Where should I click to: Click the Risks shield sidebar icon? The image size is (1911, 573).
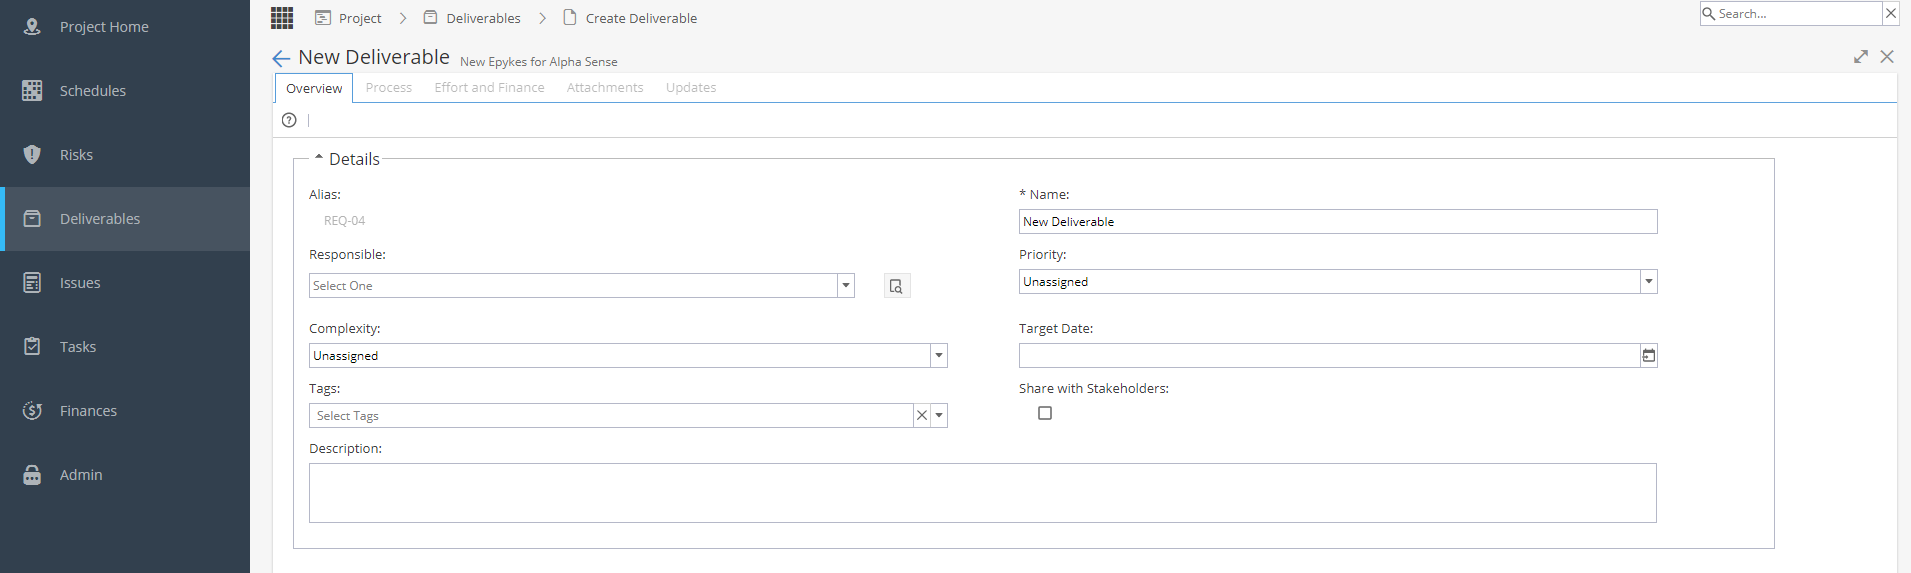[32, 155]
